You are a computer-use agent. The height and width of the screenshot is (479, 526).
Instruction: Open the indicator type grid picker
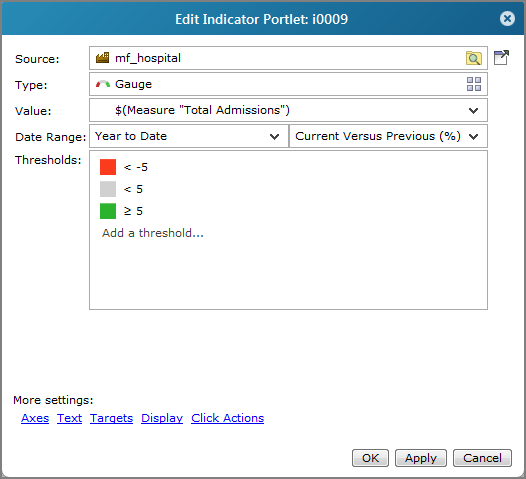click(x=474, y=84)
